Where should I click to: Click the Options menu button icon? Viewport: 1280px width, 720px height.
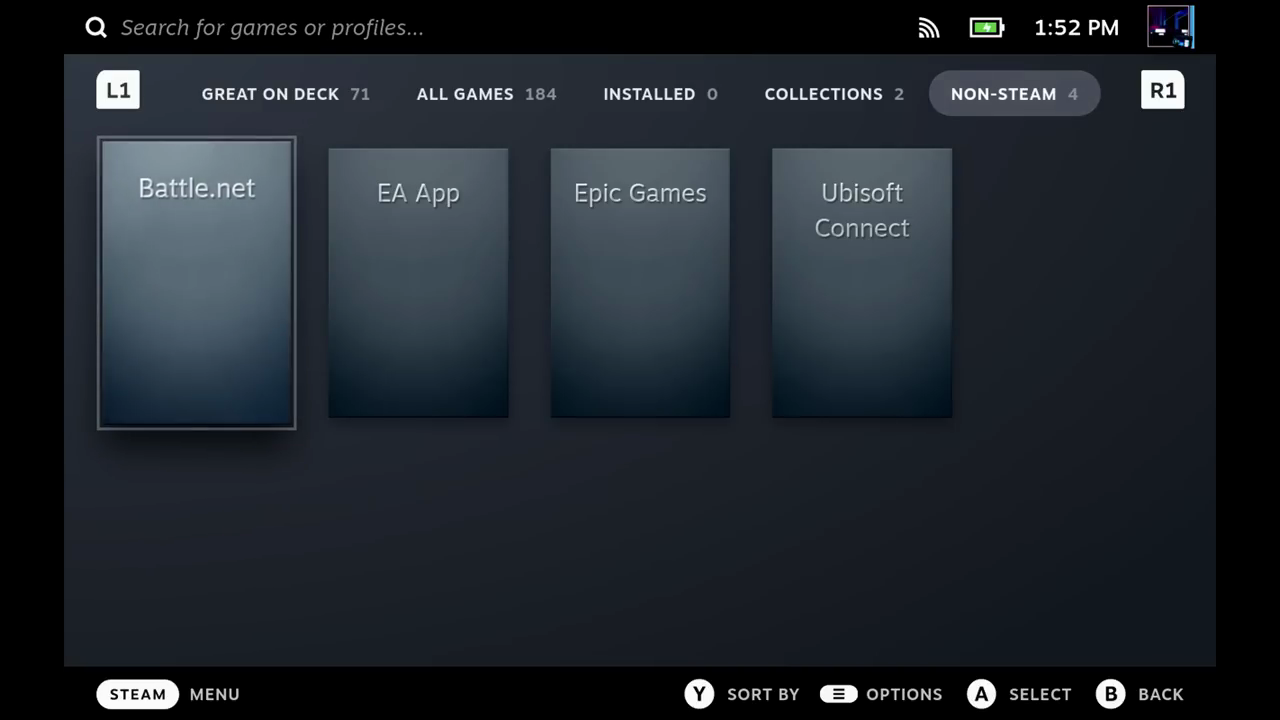(x=838, y=694)
